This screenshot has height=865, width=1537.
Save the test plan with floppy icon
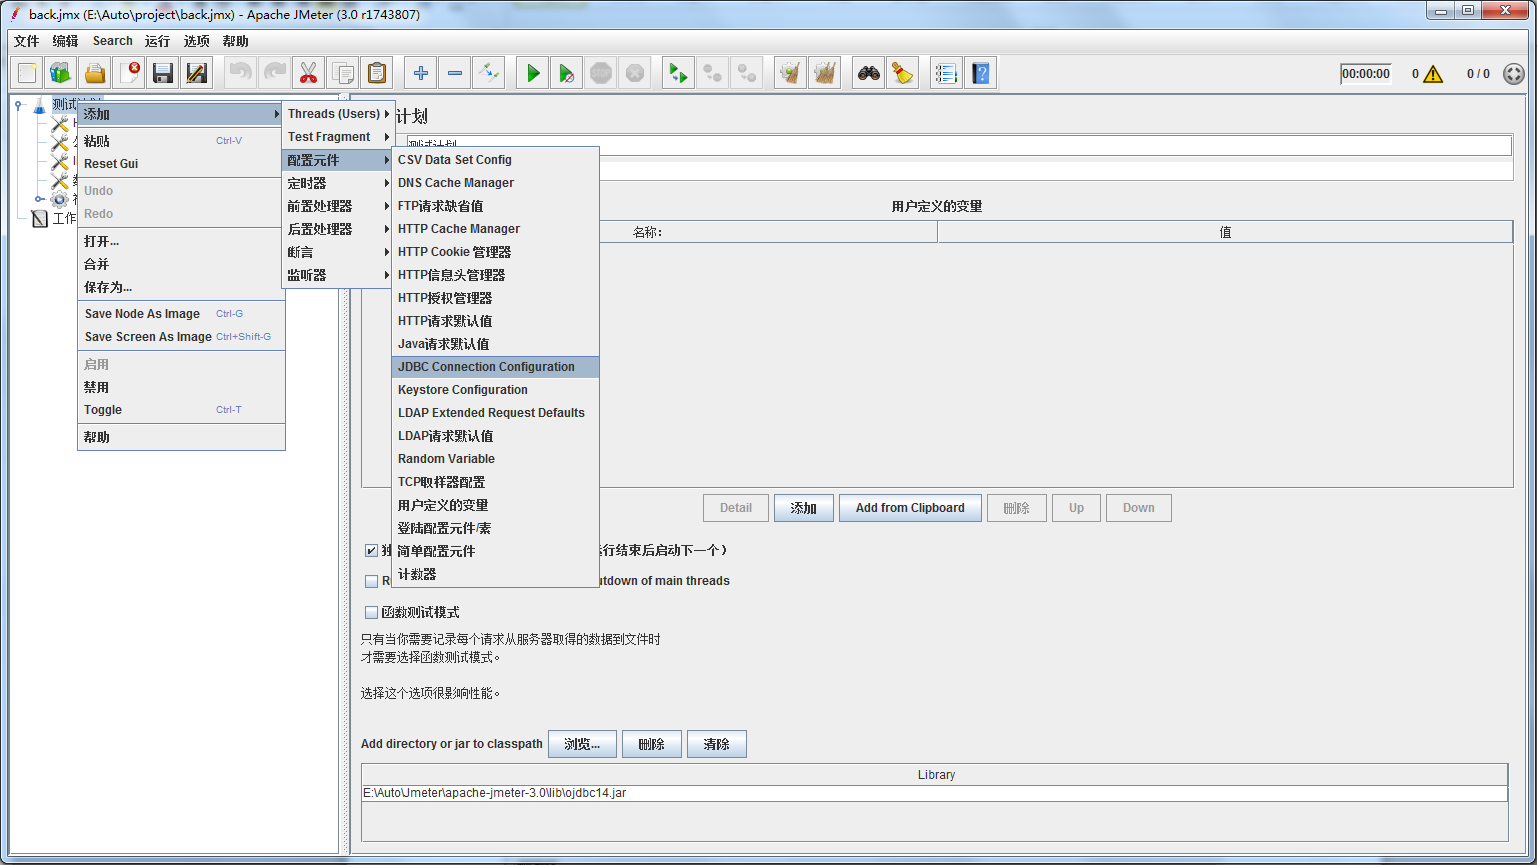(163, 73)
